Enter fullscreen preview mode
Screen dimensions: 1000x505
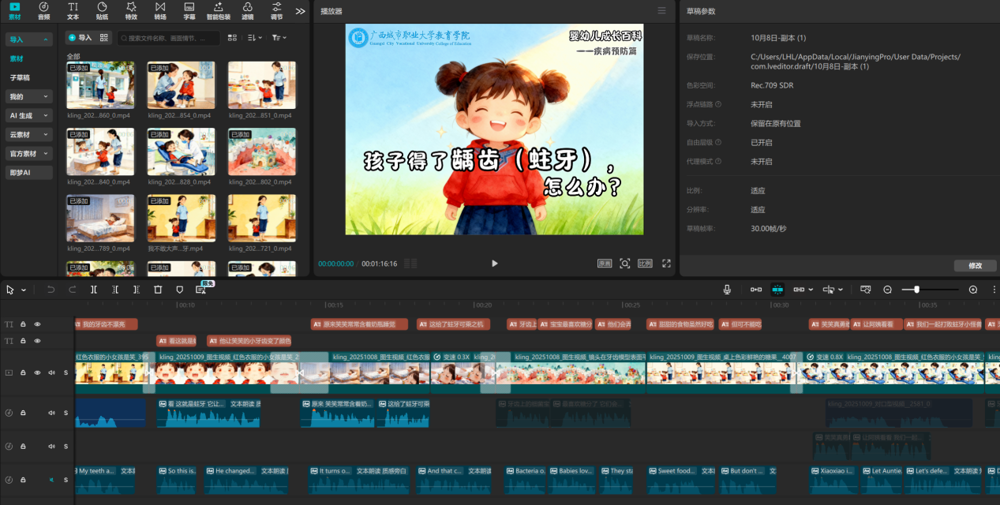pos(666,263)
